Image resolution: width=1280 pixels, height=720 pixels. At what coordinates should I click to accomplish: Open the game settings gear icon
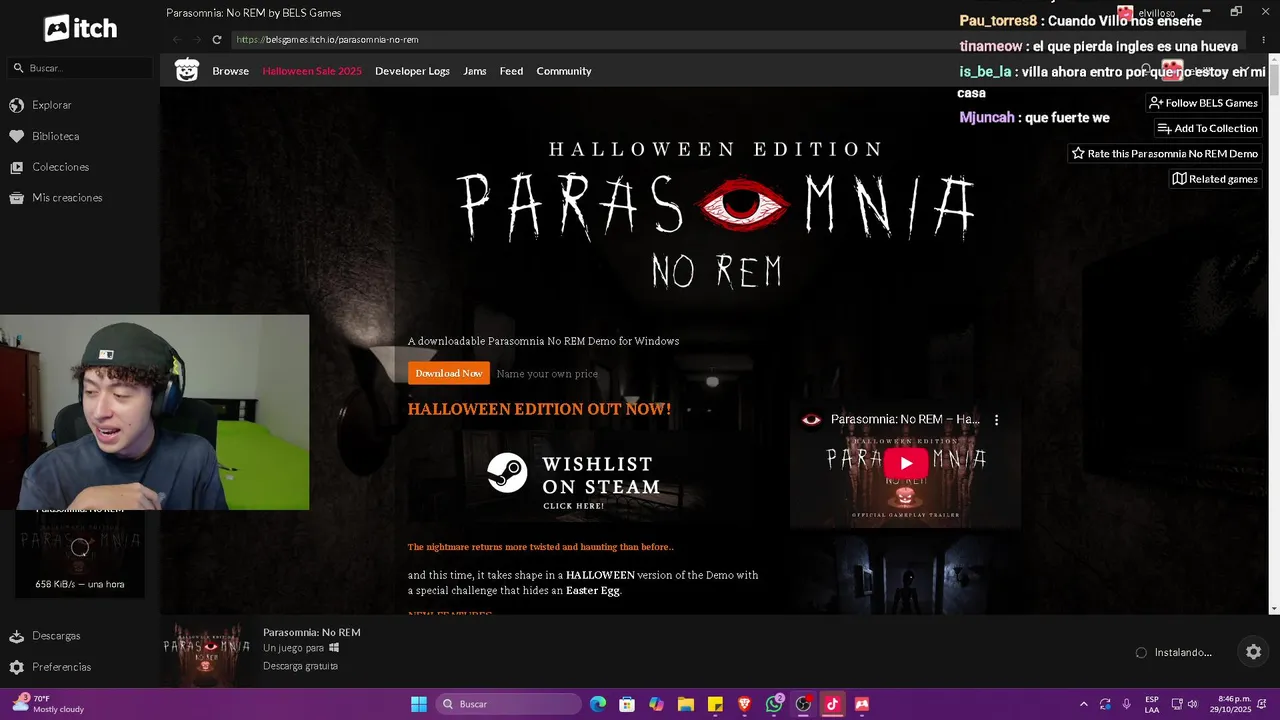pos(1253,652)
